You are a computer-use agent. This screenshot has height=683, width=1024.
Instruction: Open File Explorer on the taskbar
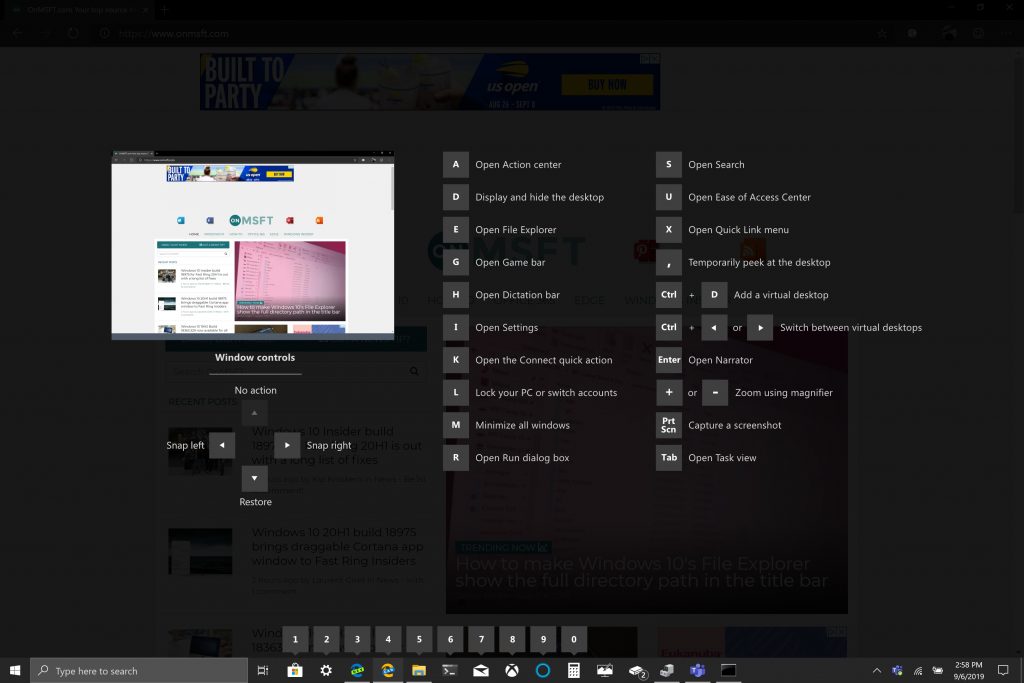tap(419, 671)
